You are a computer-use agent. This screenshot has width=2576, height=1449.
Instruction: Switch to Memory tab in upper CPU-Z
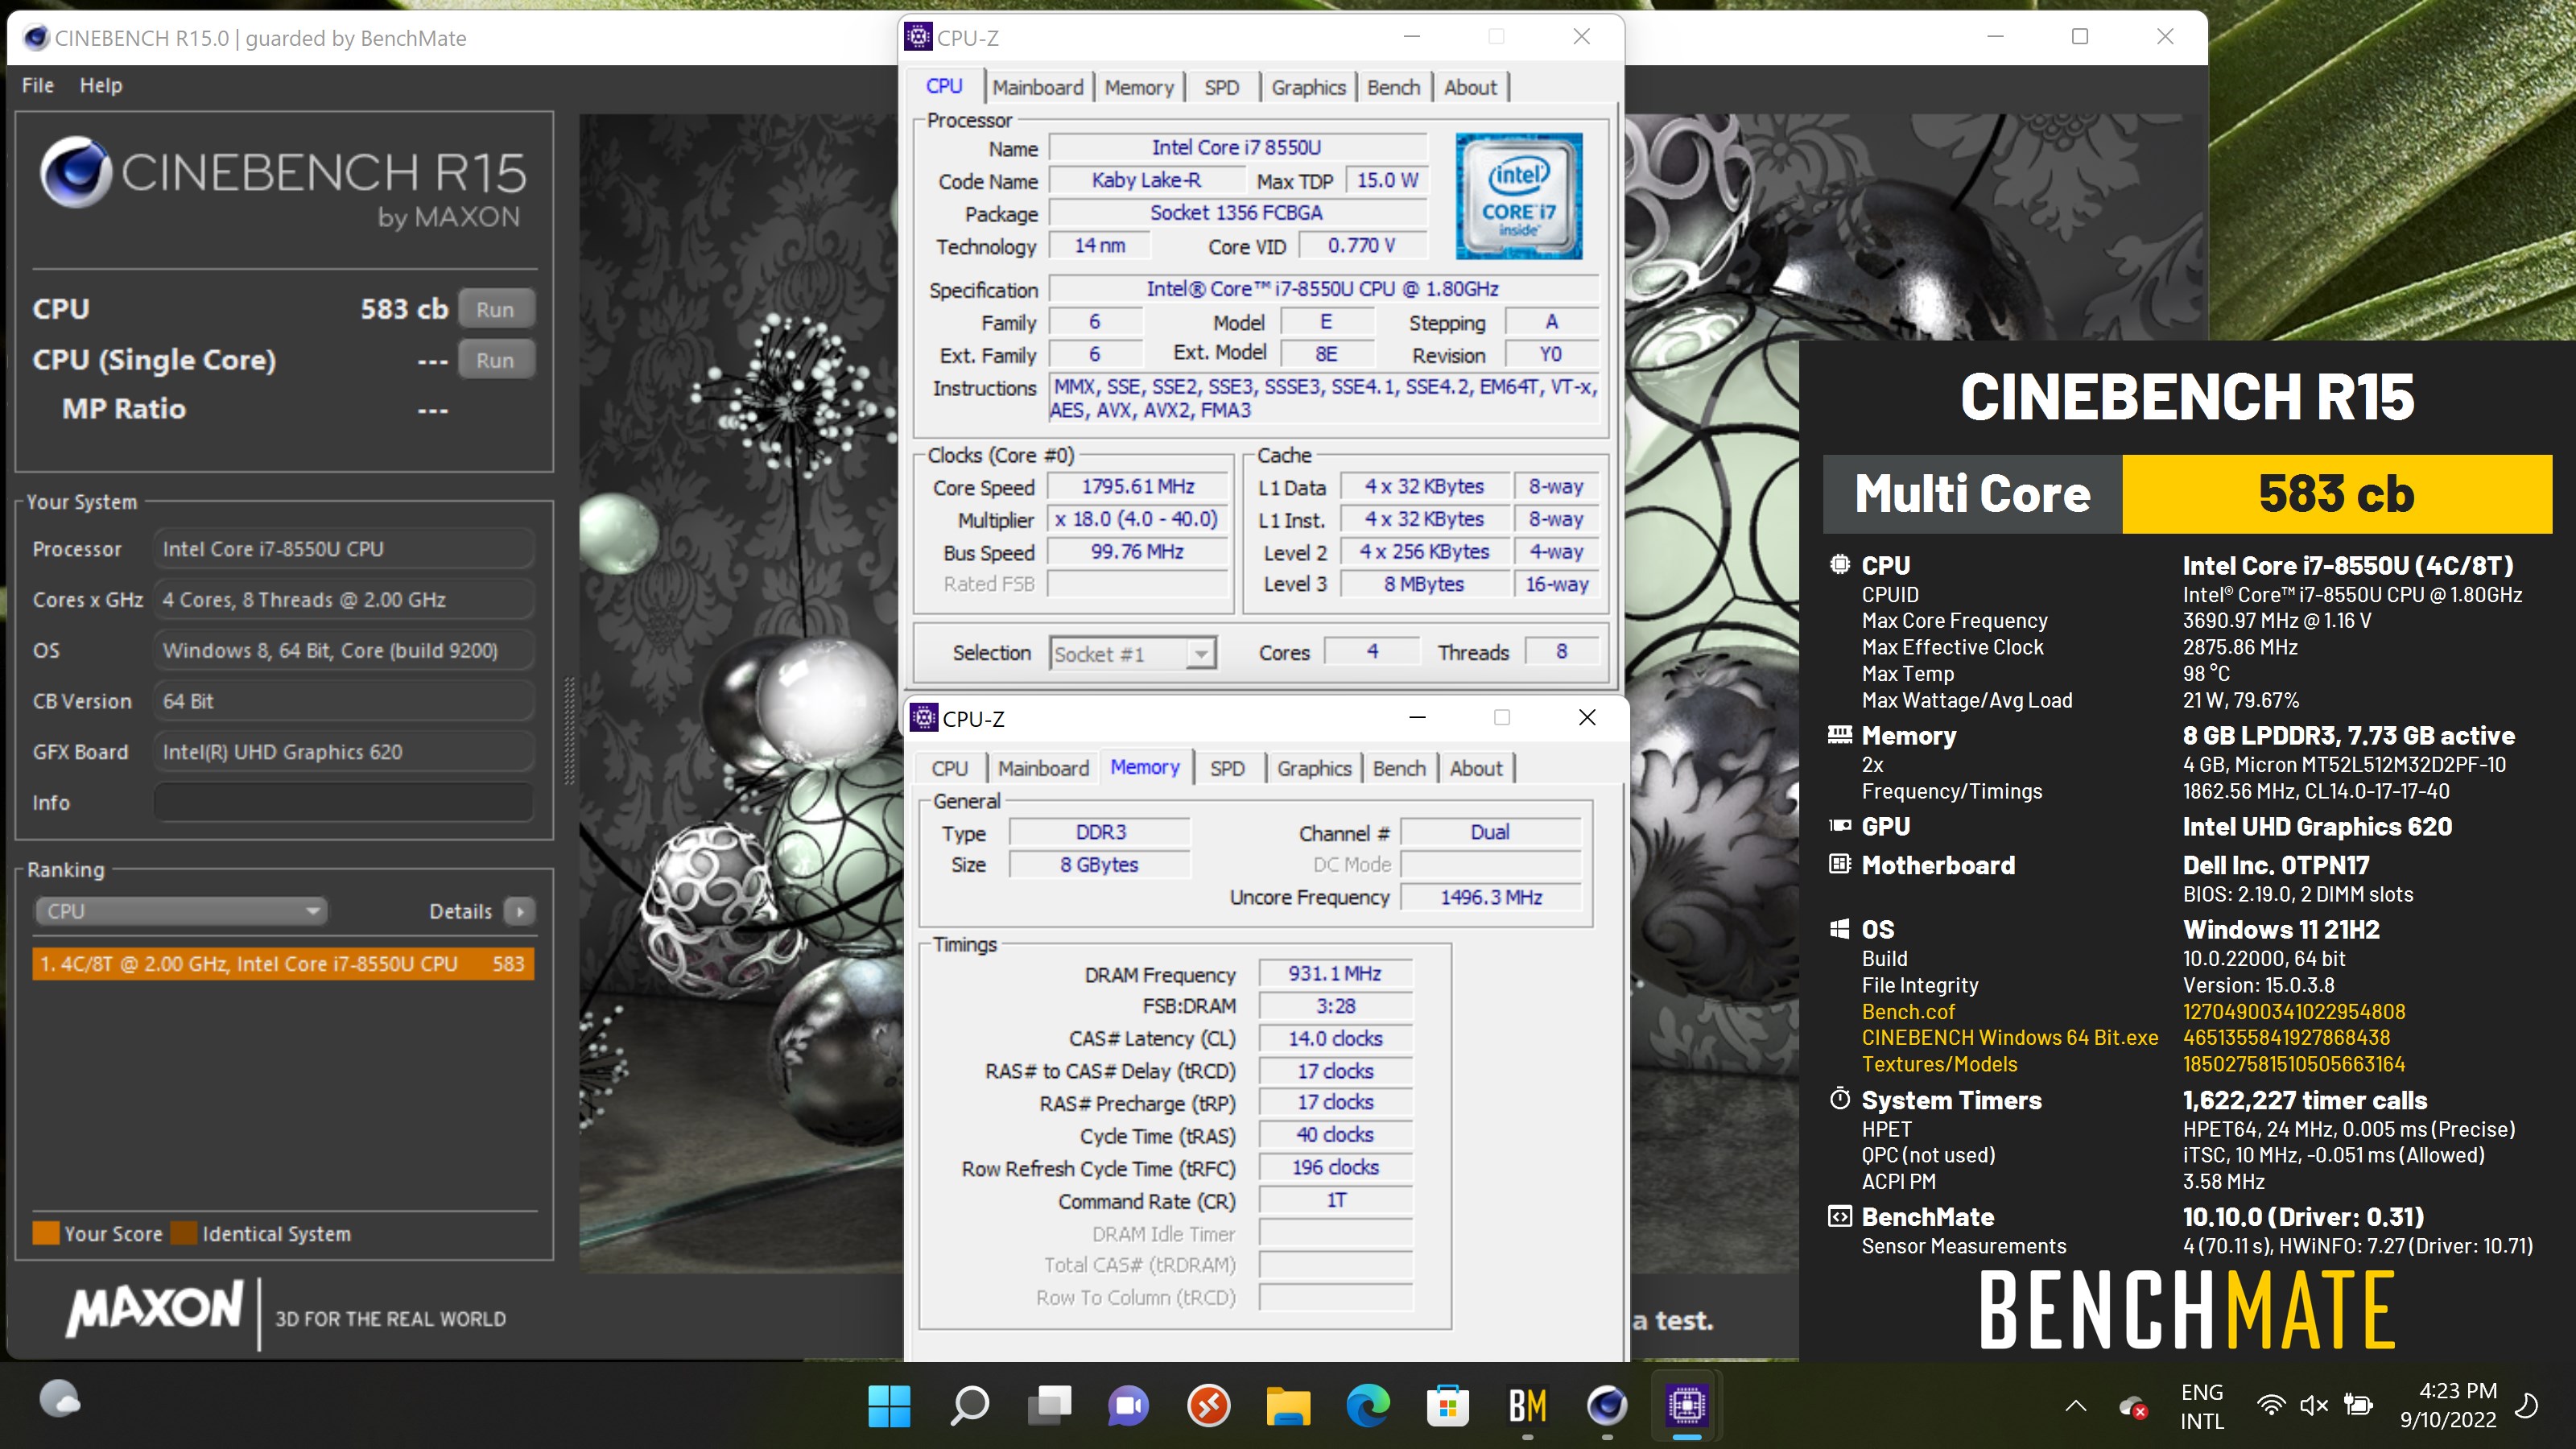click(x=1138, y=87)
